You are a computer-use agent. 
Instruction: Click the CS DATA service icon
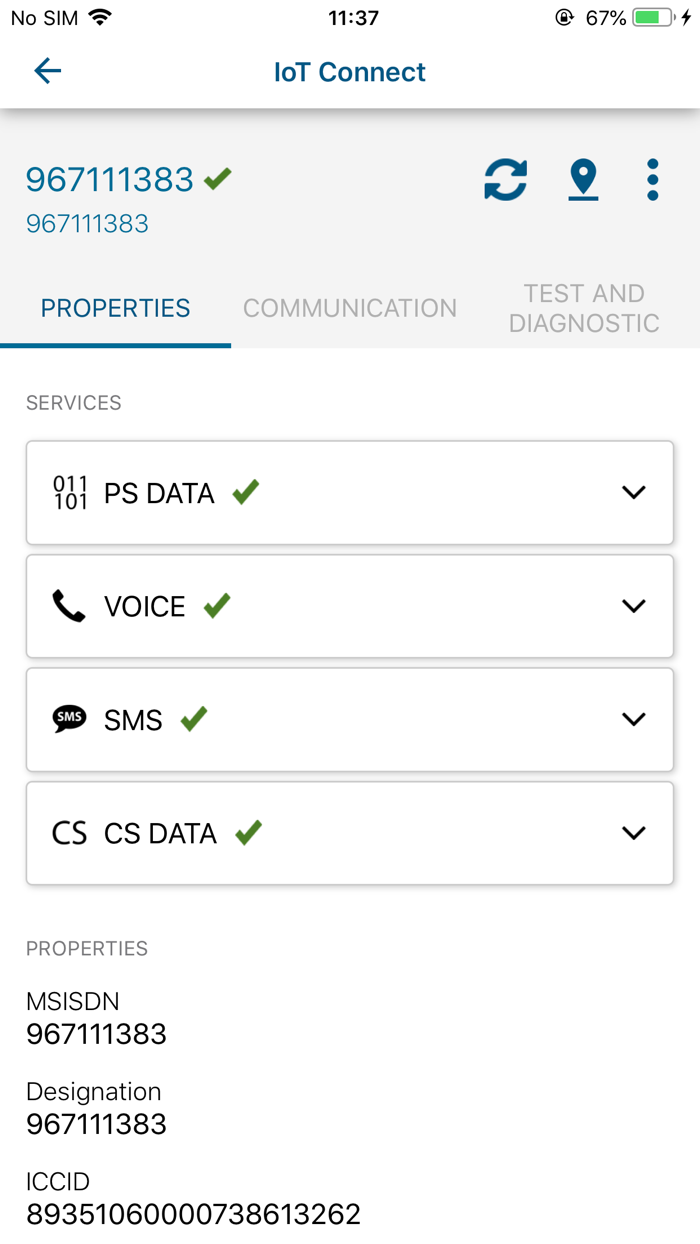click(x=67, y=832)
